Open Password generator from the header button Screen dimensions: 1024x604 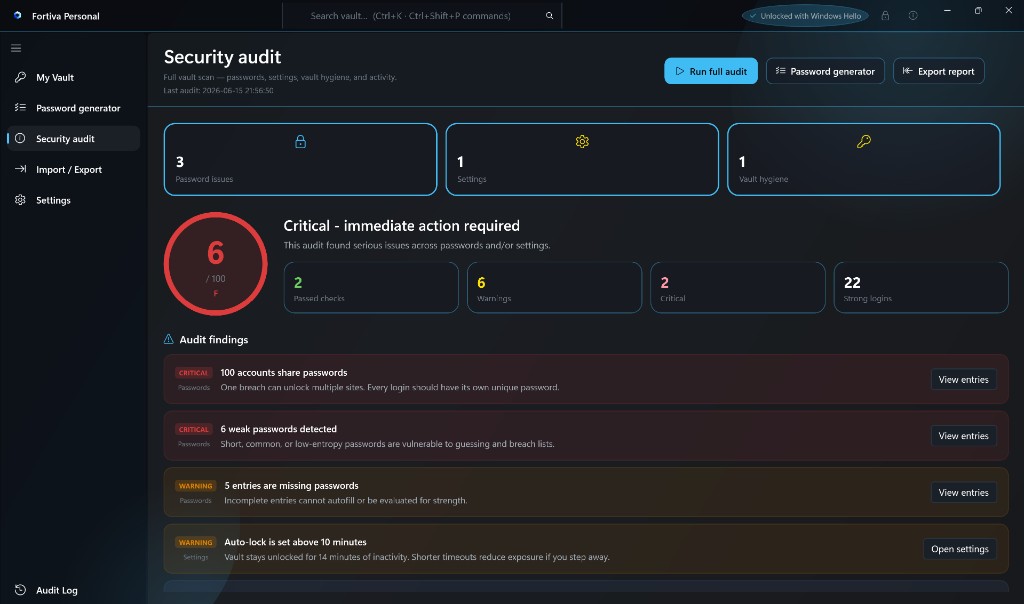(825, 71)
